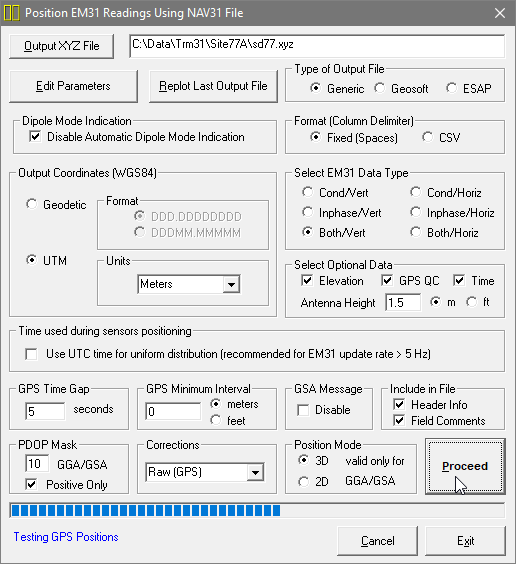Click the GPS Minimum Interval value field

pyautogui.click(x=173, y=411)
